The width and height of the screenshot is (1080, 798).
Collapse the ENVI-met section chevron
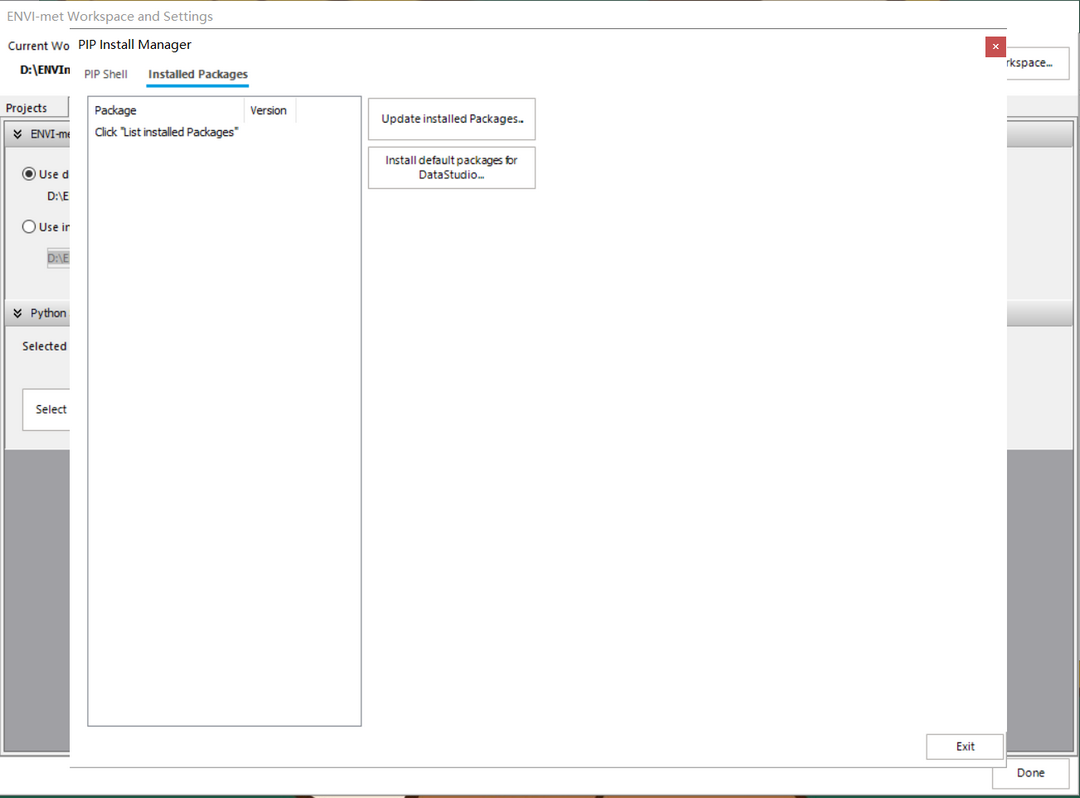(x=18, y=134)
